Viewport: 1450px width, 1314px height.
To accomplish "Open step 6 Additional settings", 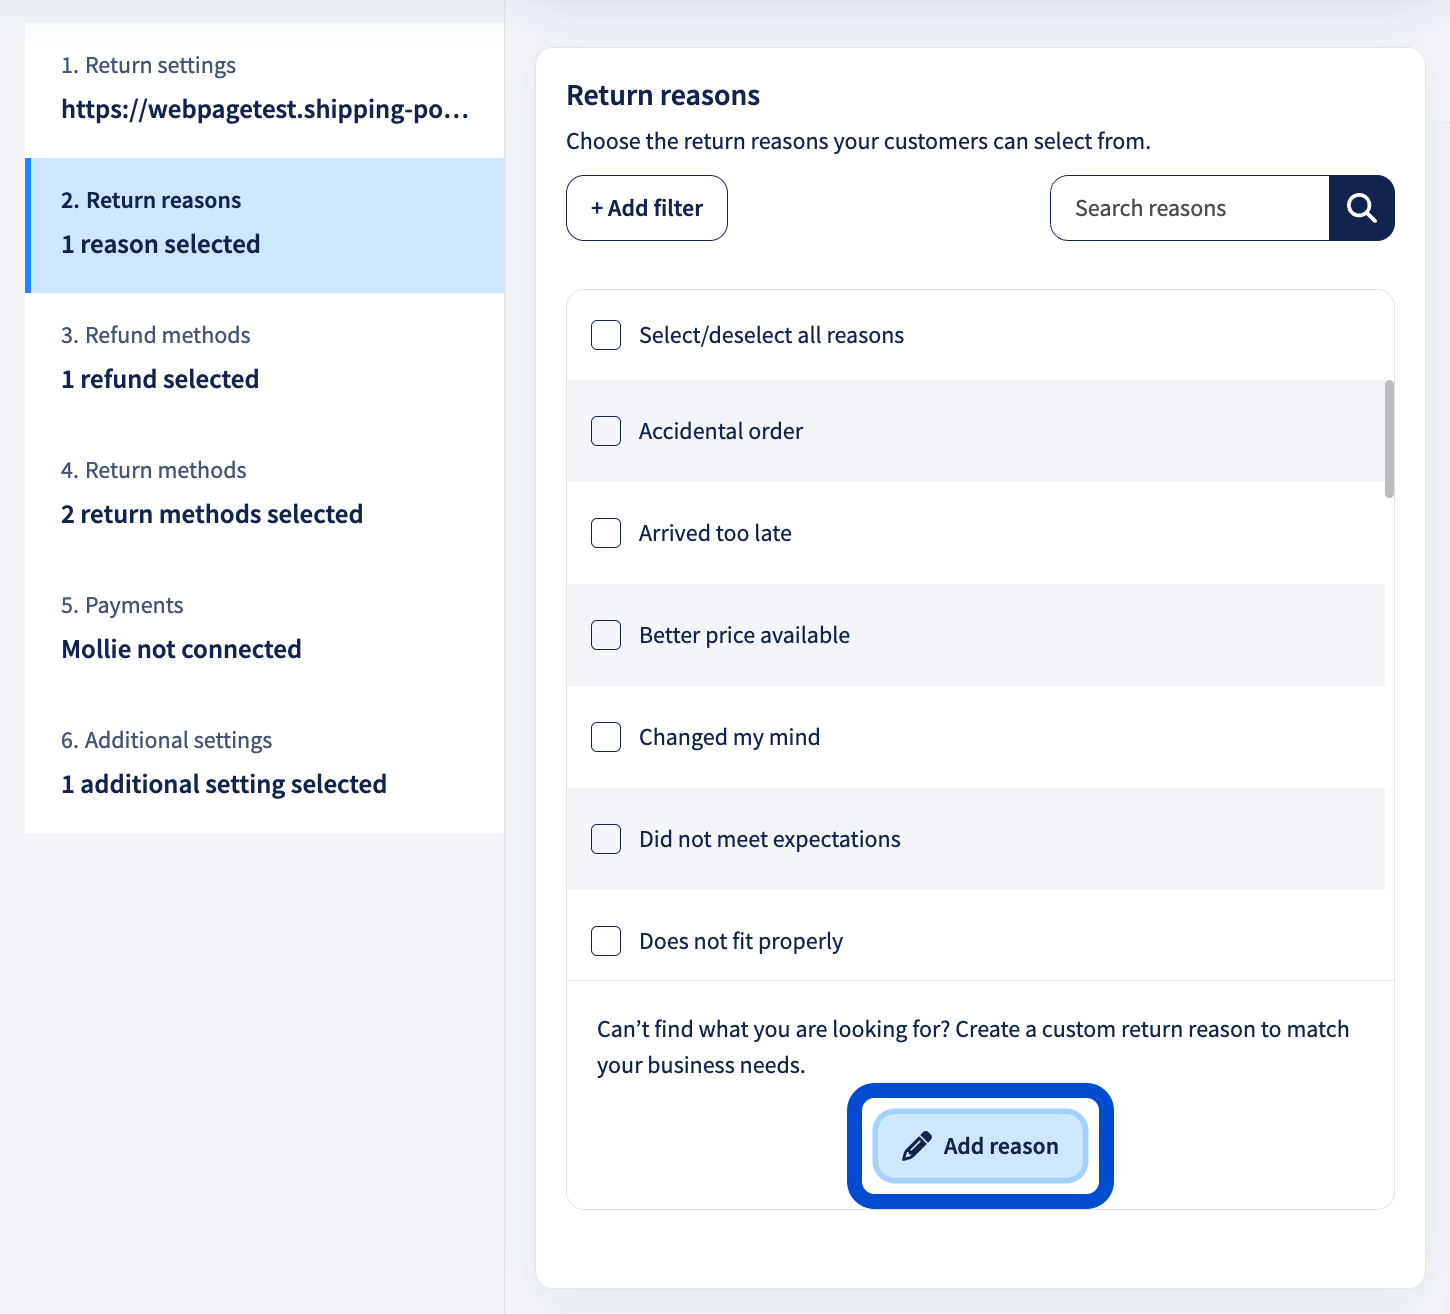I will click(x=265, y=765).
